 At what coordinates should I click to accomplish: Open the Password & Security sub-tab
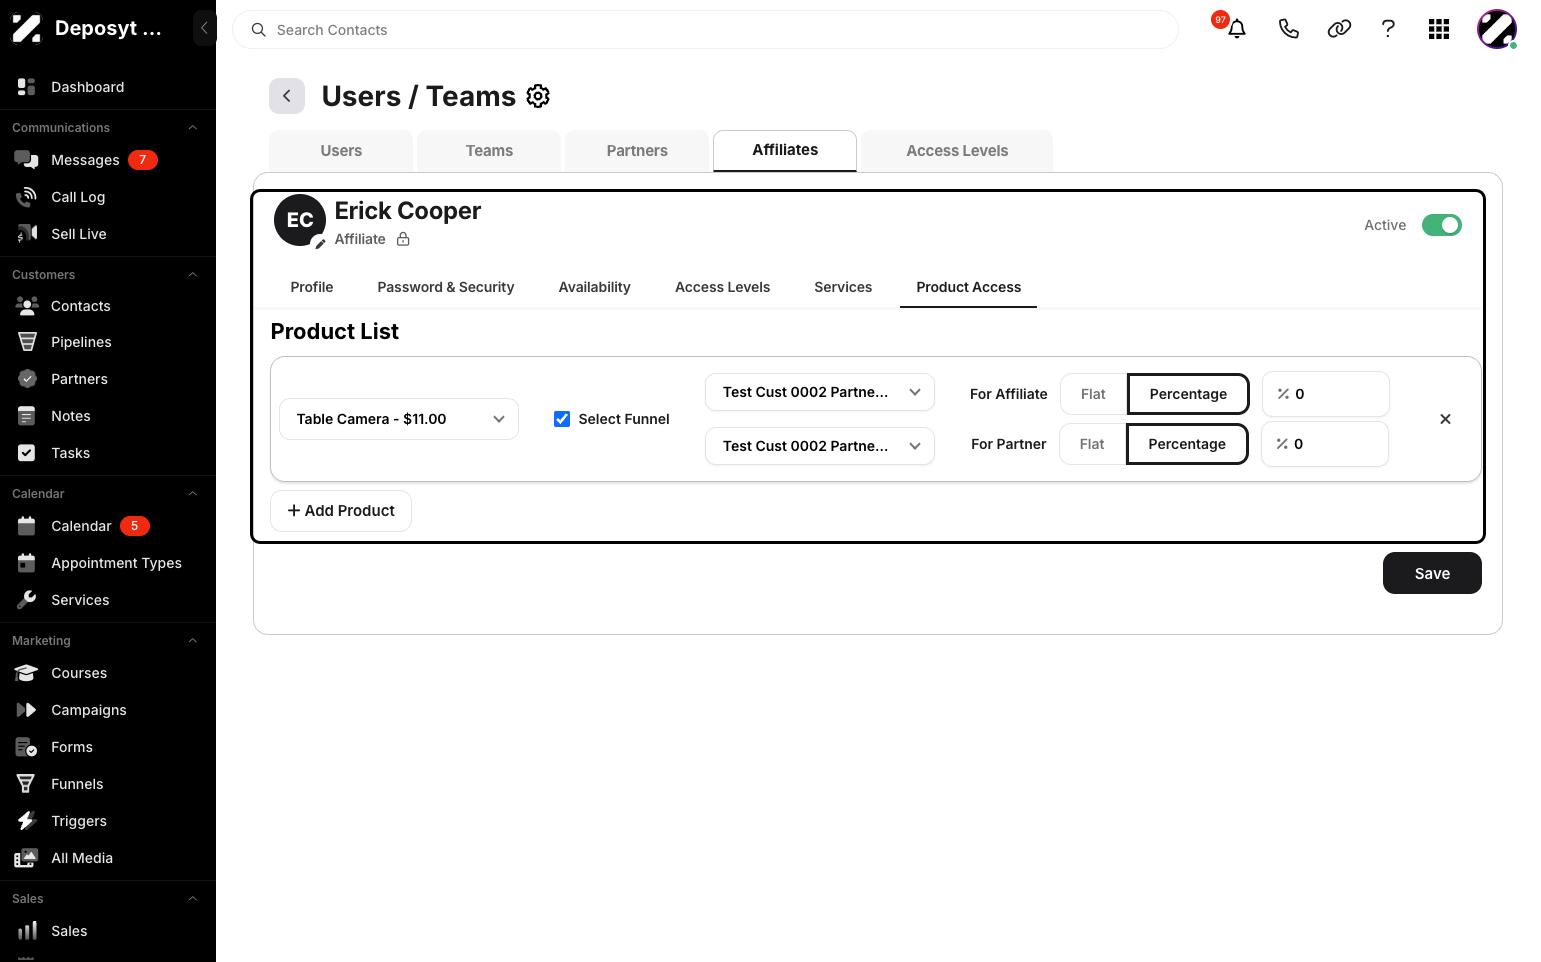tap(446, 287)
